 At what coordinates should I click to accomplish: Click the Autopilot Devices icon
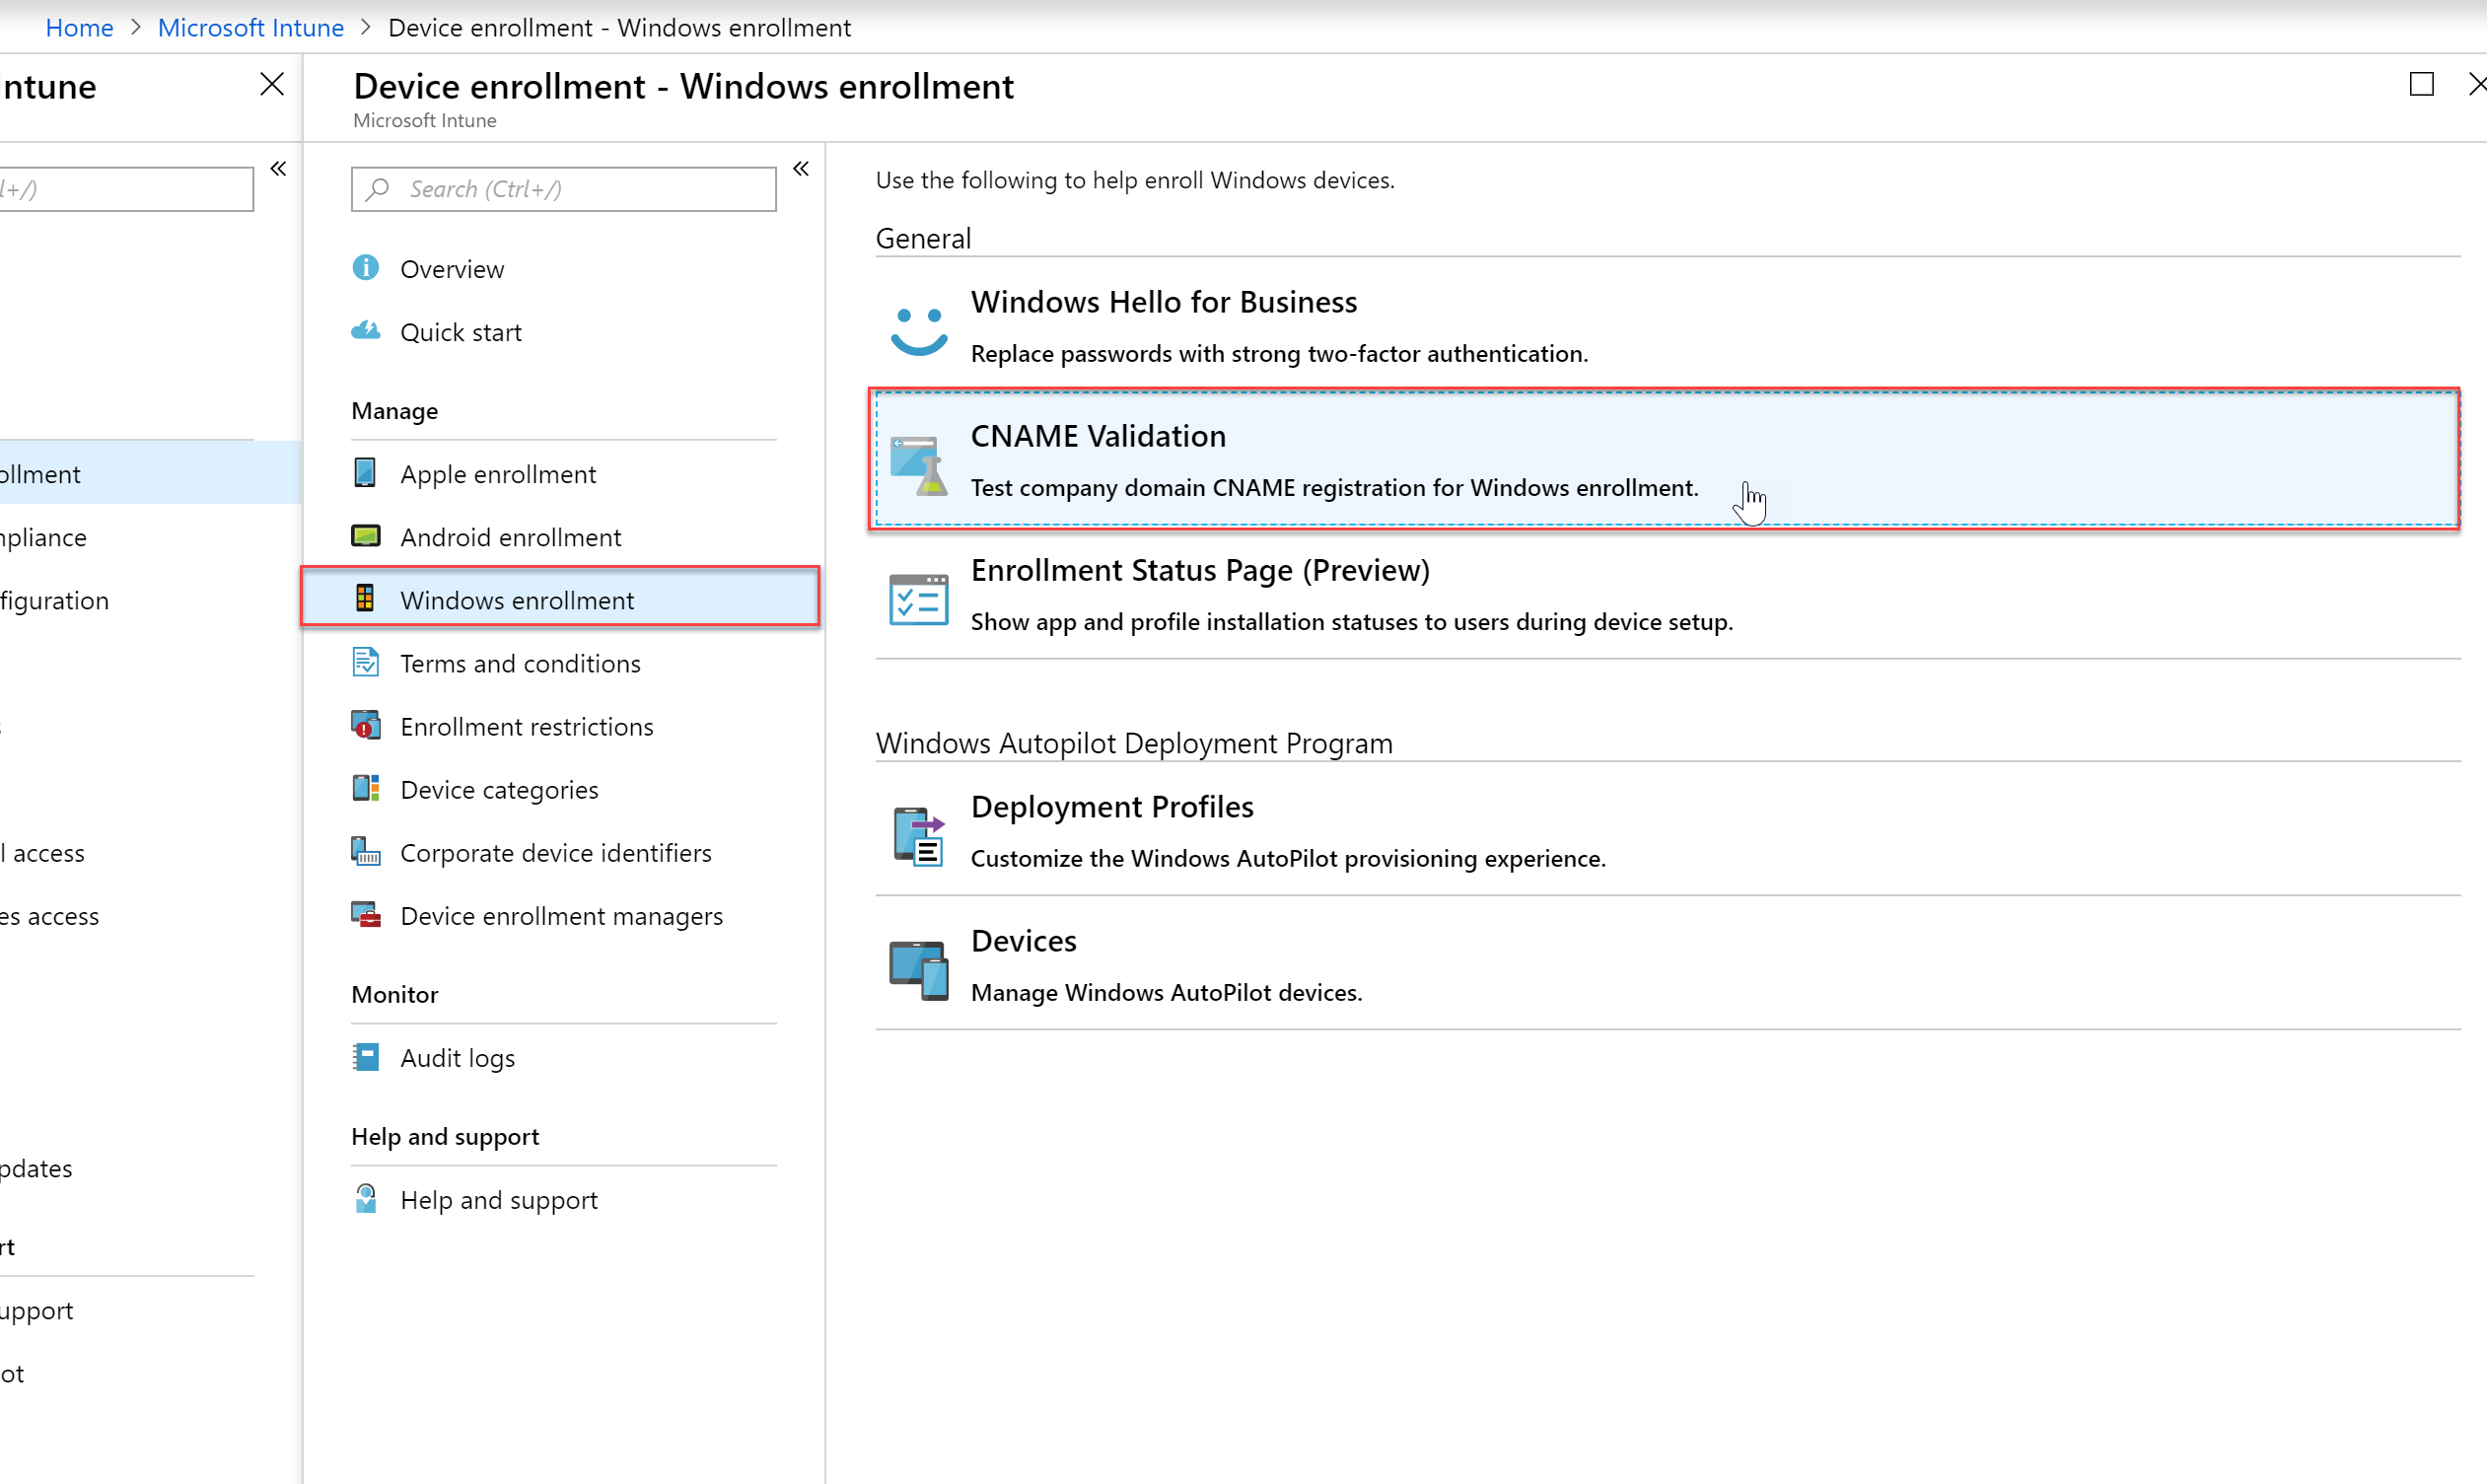click(919, 970)
